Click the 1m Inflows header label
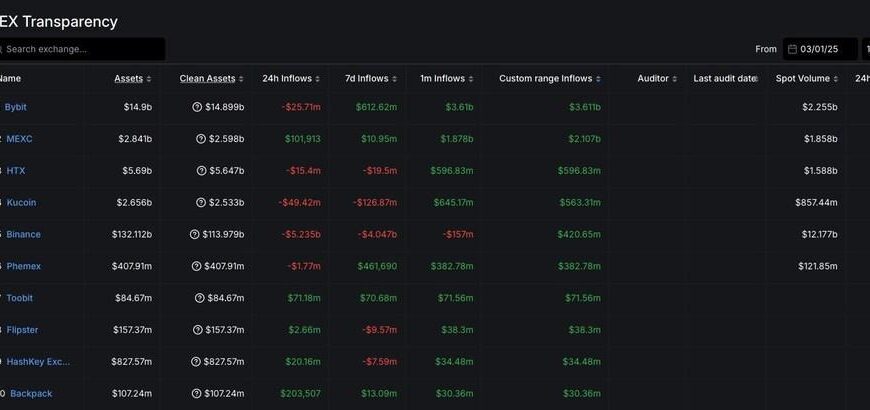 pos(442,79)
